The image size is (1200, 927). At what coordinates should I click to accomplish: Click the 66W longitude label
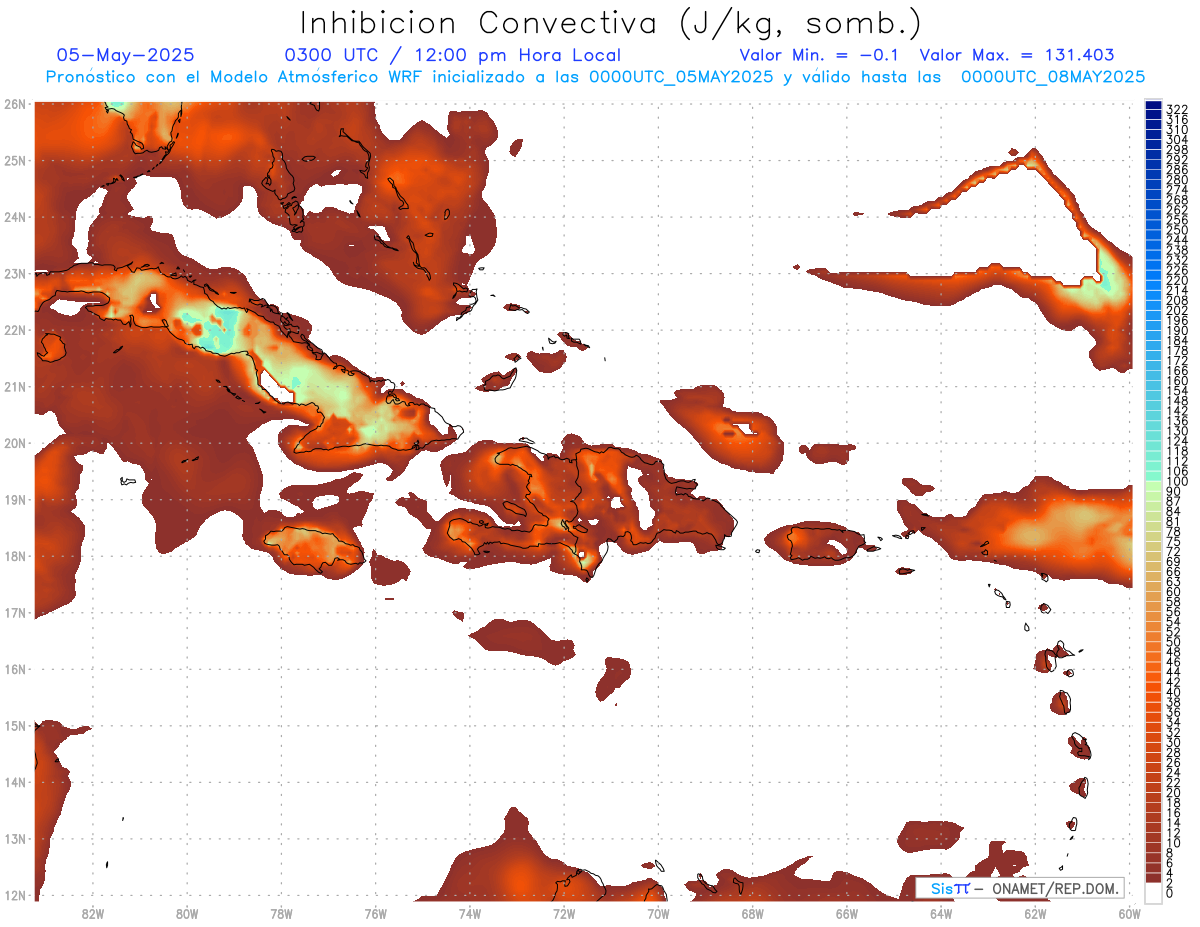point(847,913)
